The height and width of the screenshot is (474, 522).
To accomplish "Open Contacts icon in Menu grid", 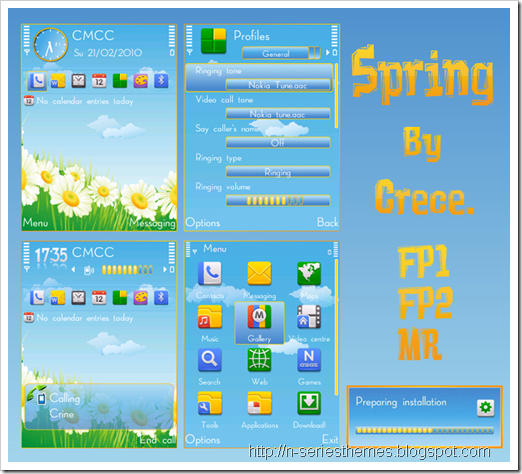I will tap(210, 273).
